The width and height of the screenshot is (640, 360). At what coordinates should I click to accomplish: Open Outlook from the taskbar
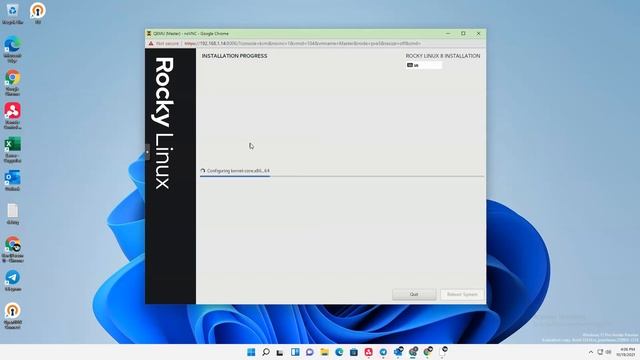(398, 352)
